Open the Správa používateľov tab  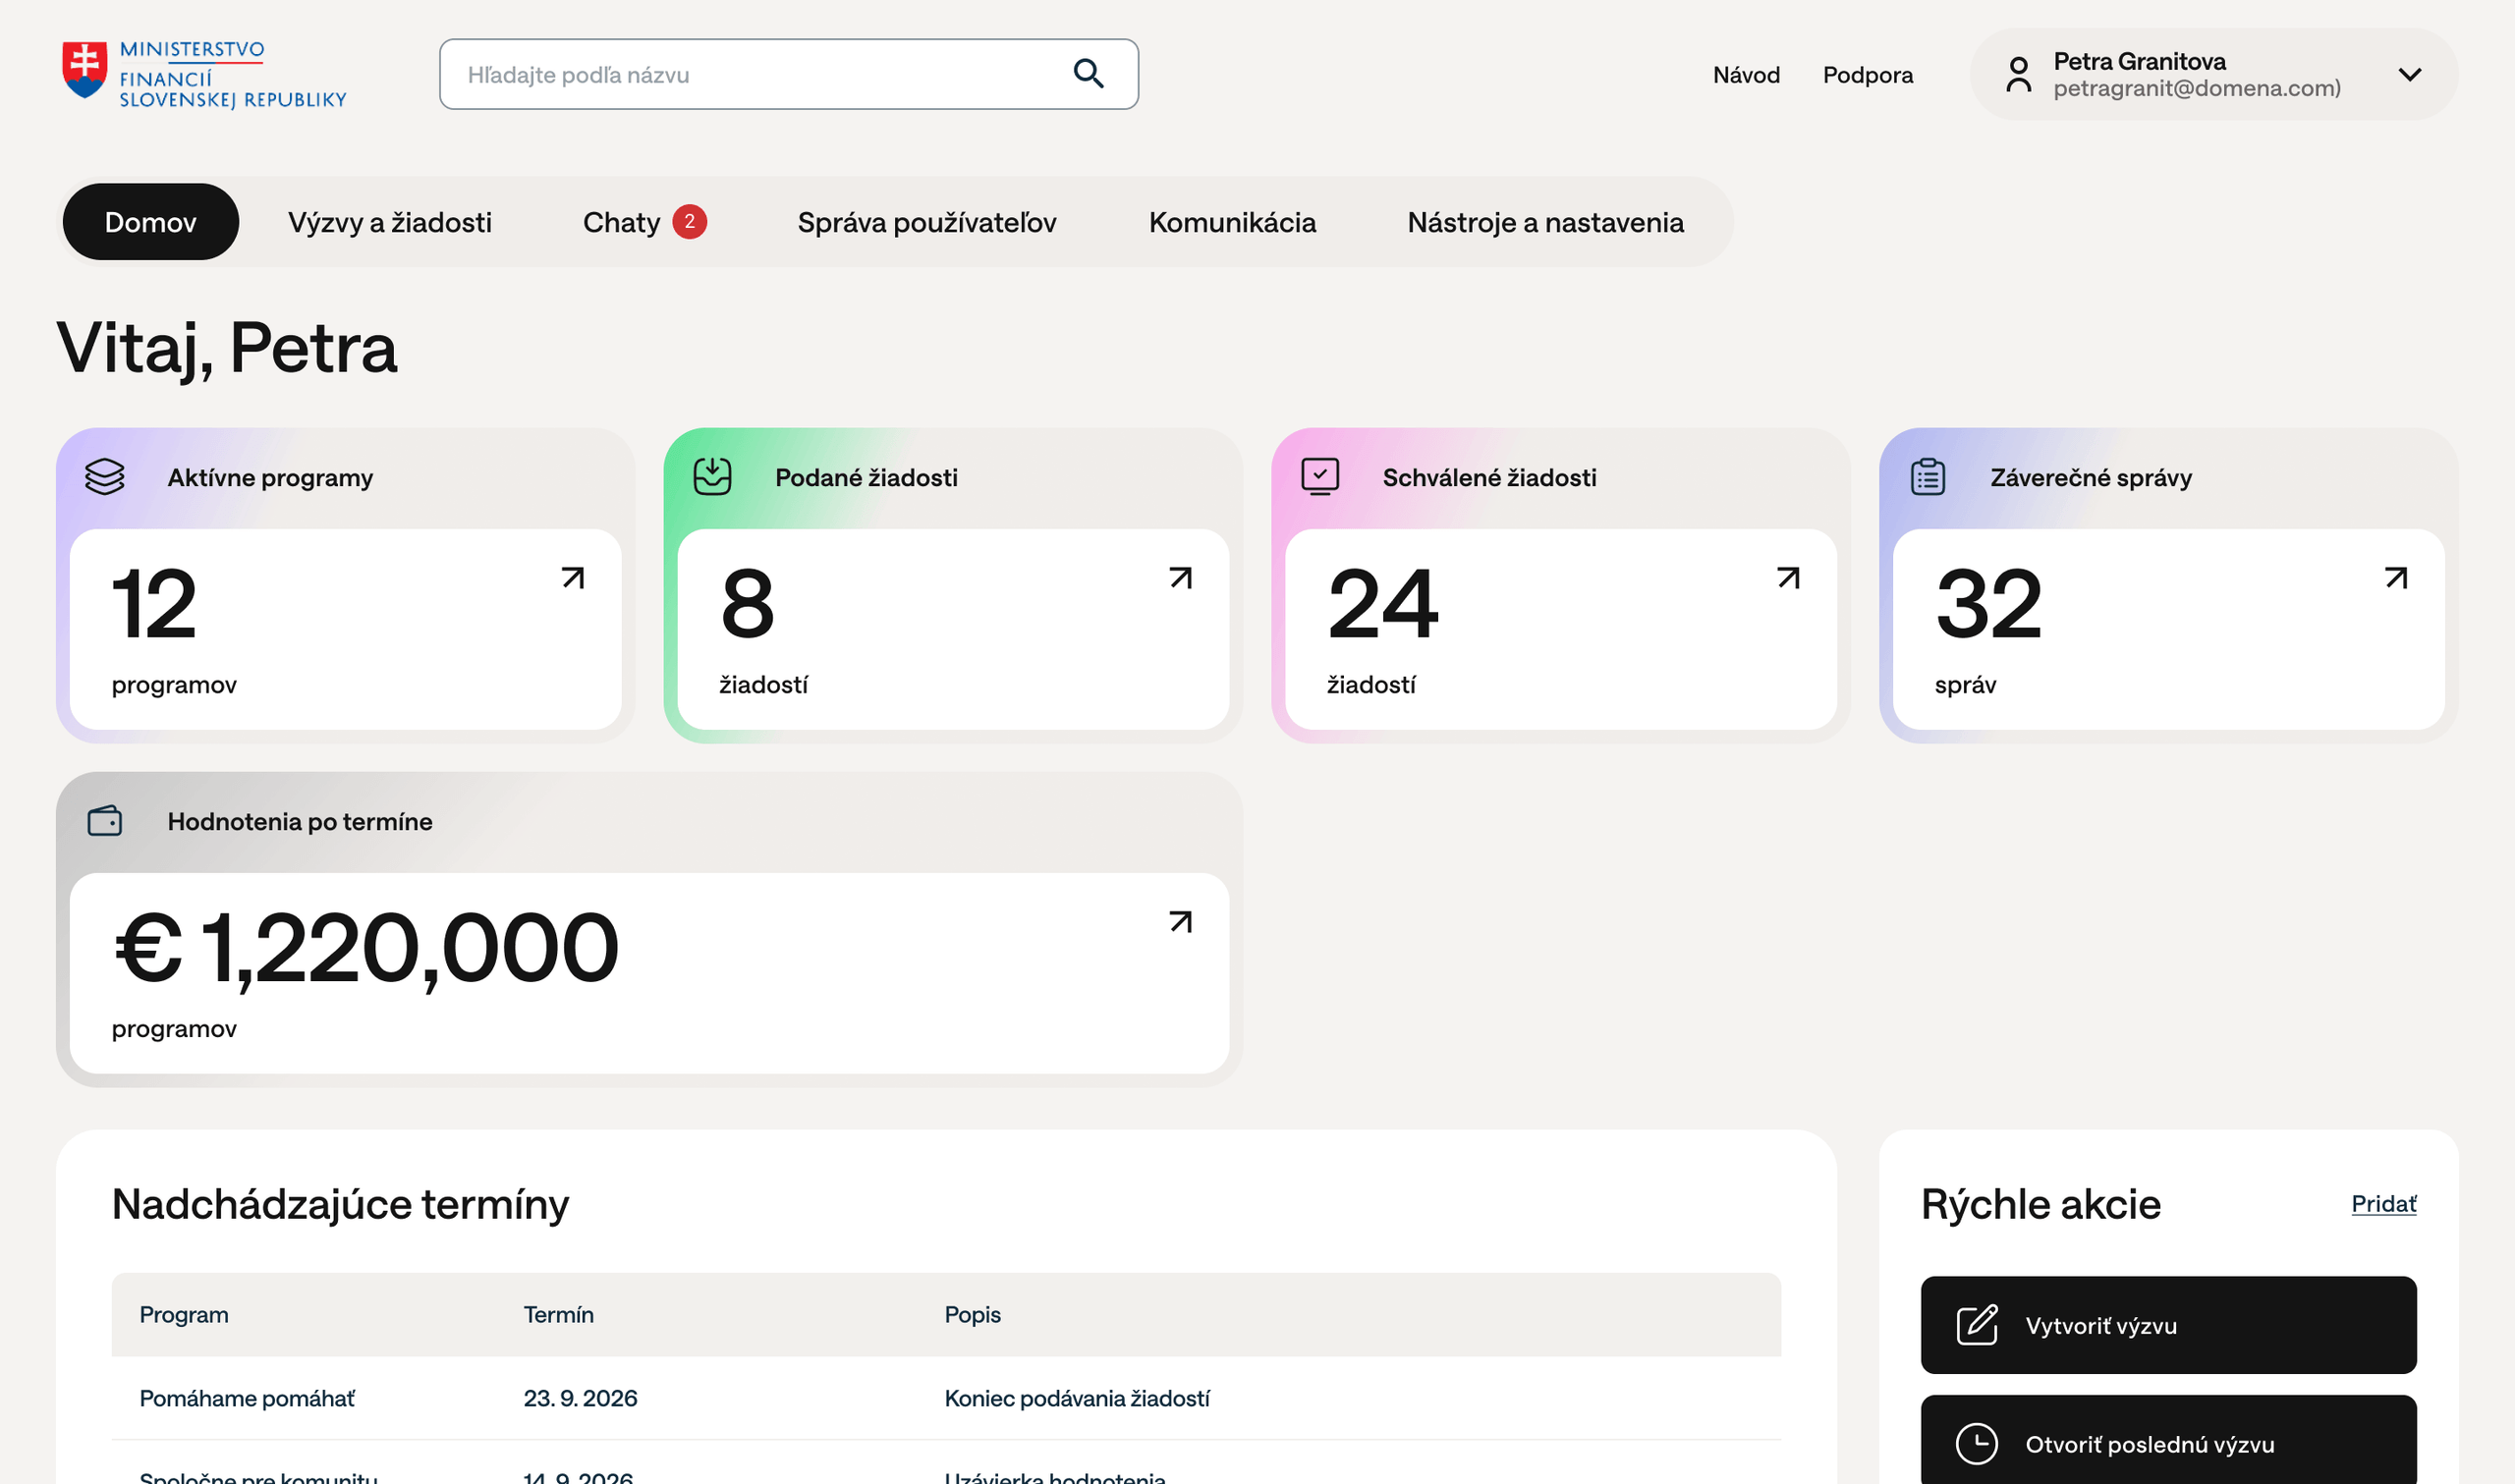click(927, 222)
